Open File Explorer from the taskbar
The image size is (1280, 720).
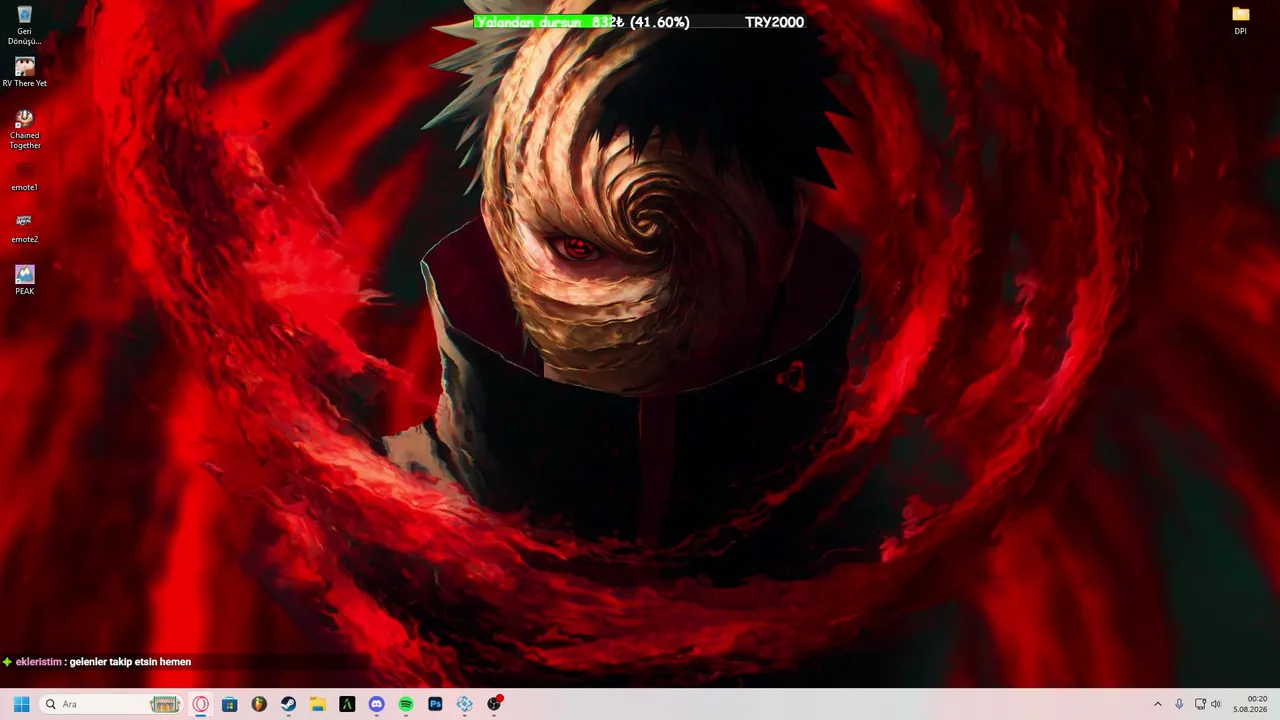318,704
